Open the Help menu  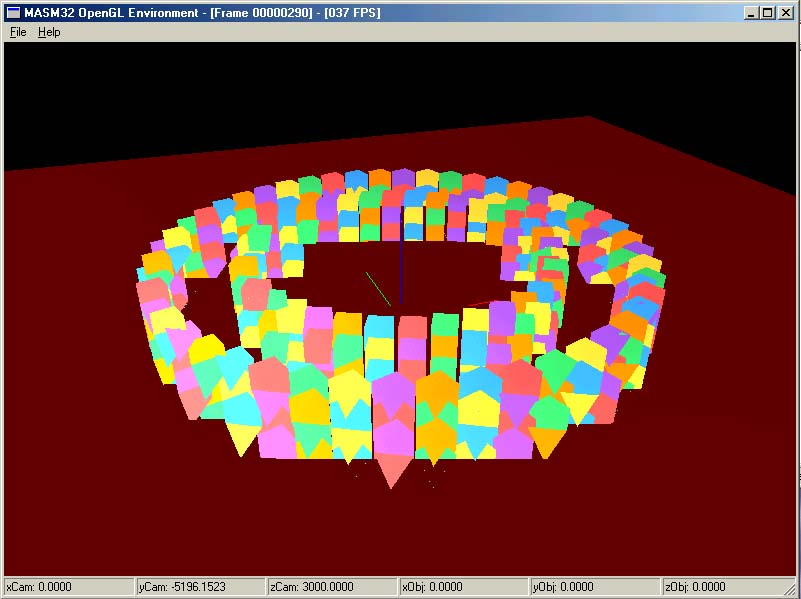pyautogui.click(x=49, y=32)
